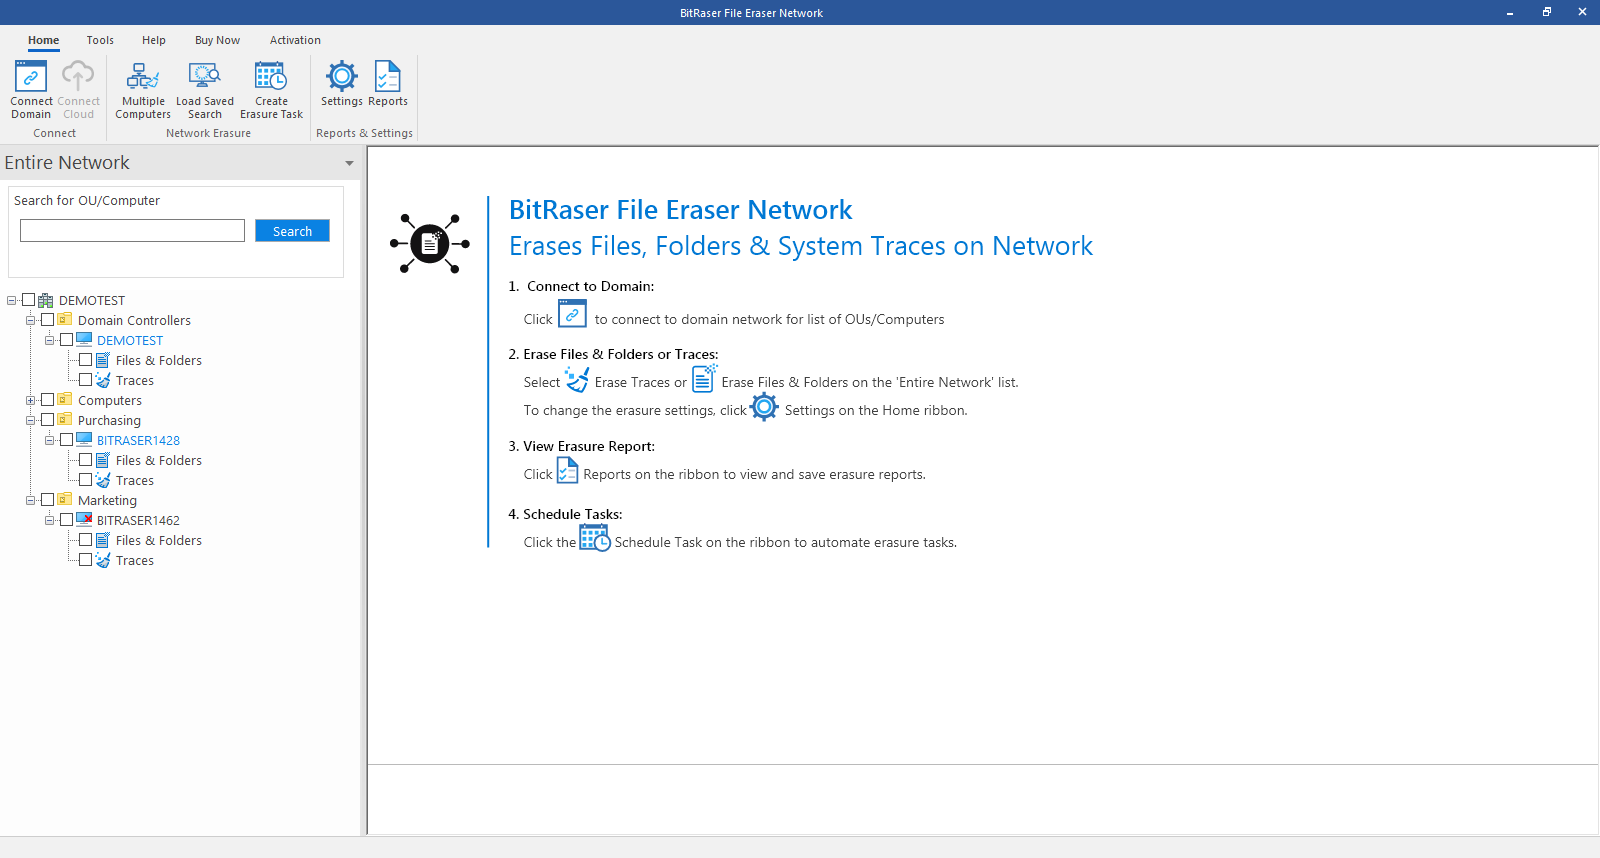Check Traces under DEMOTEST computer
Viewport: 1600px width, 858px height.
coord(85,380)
